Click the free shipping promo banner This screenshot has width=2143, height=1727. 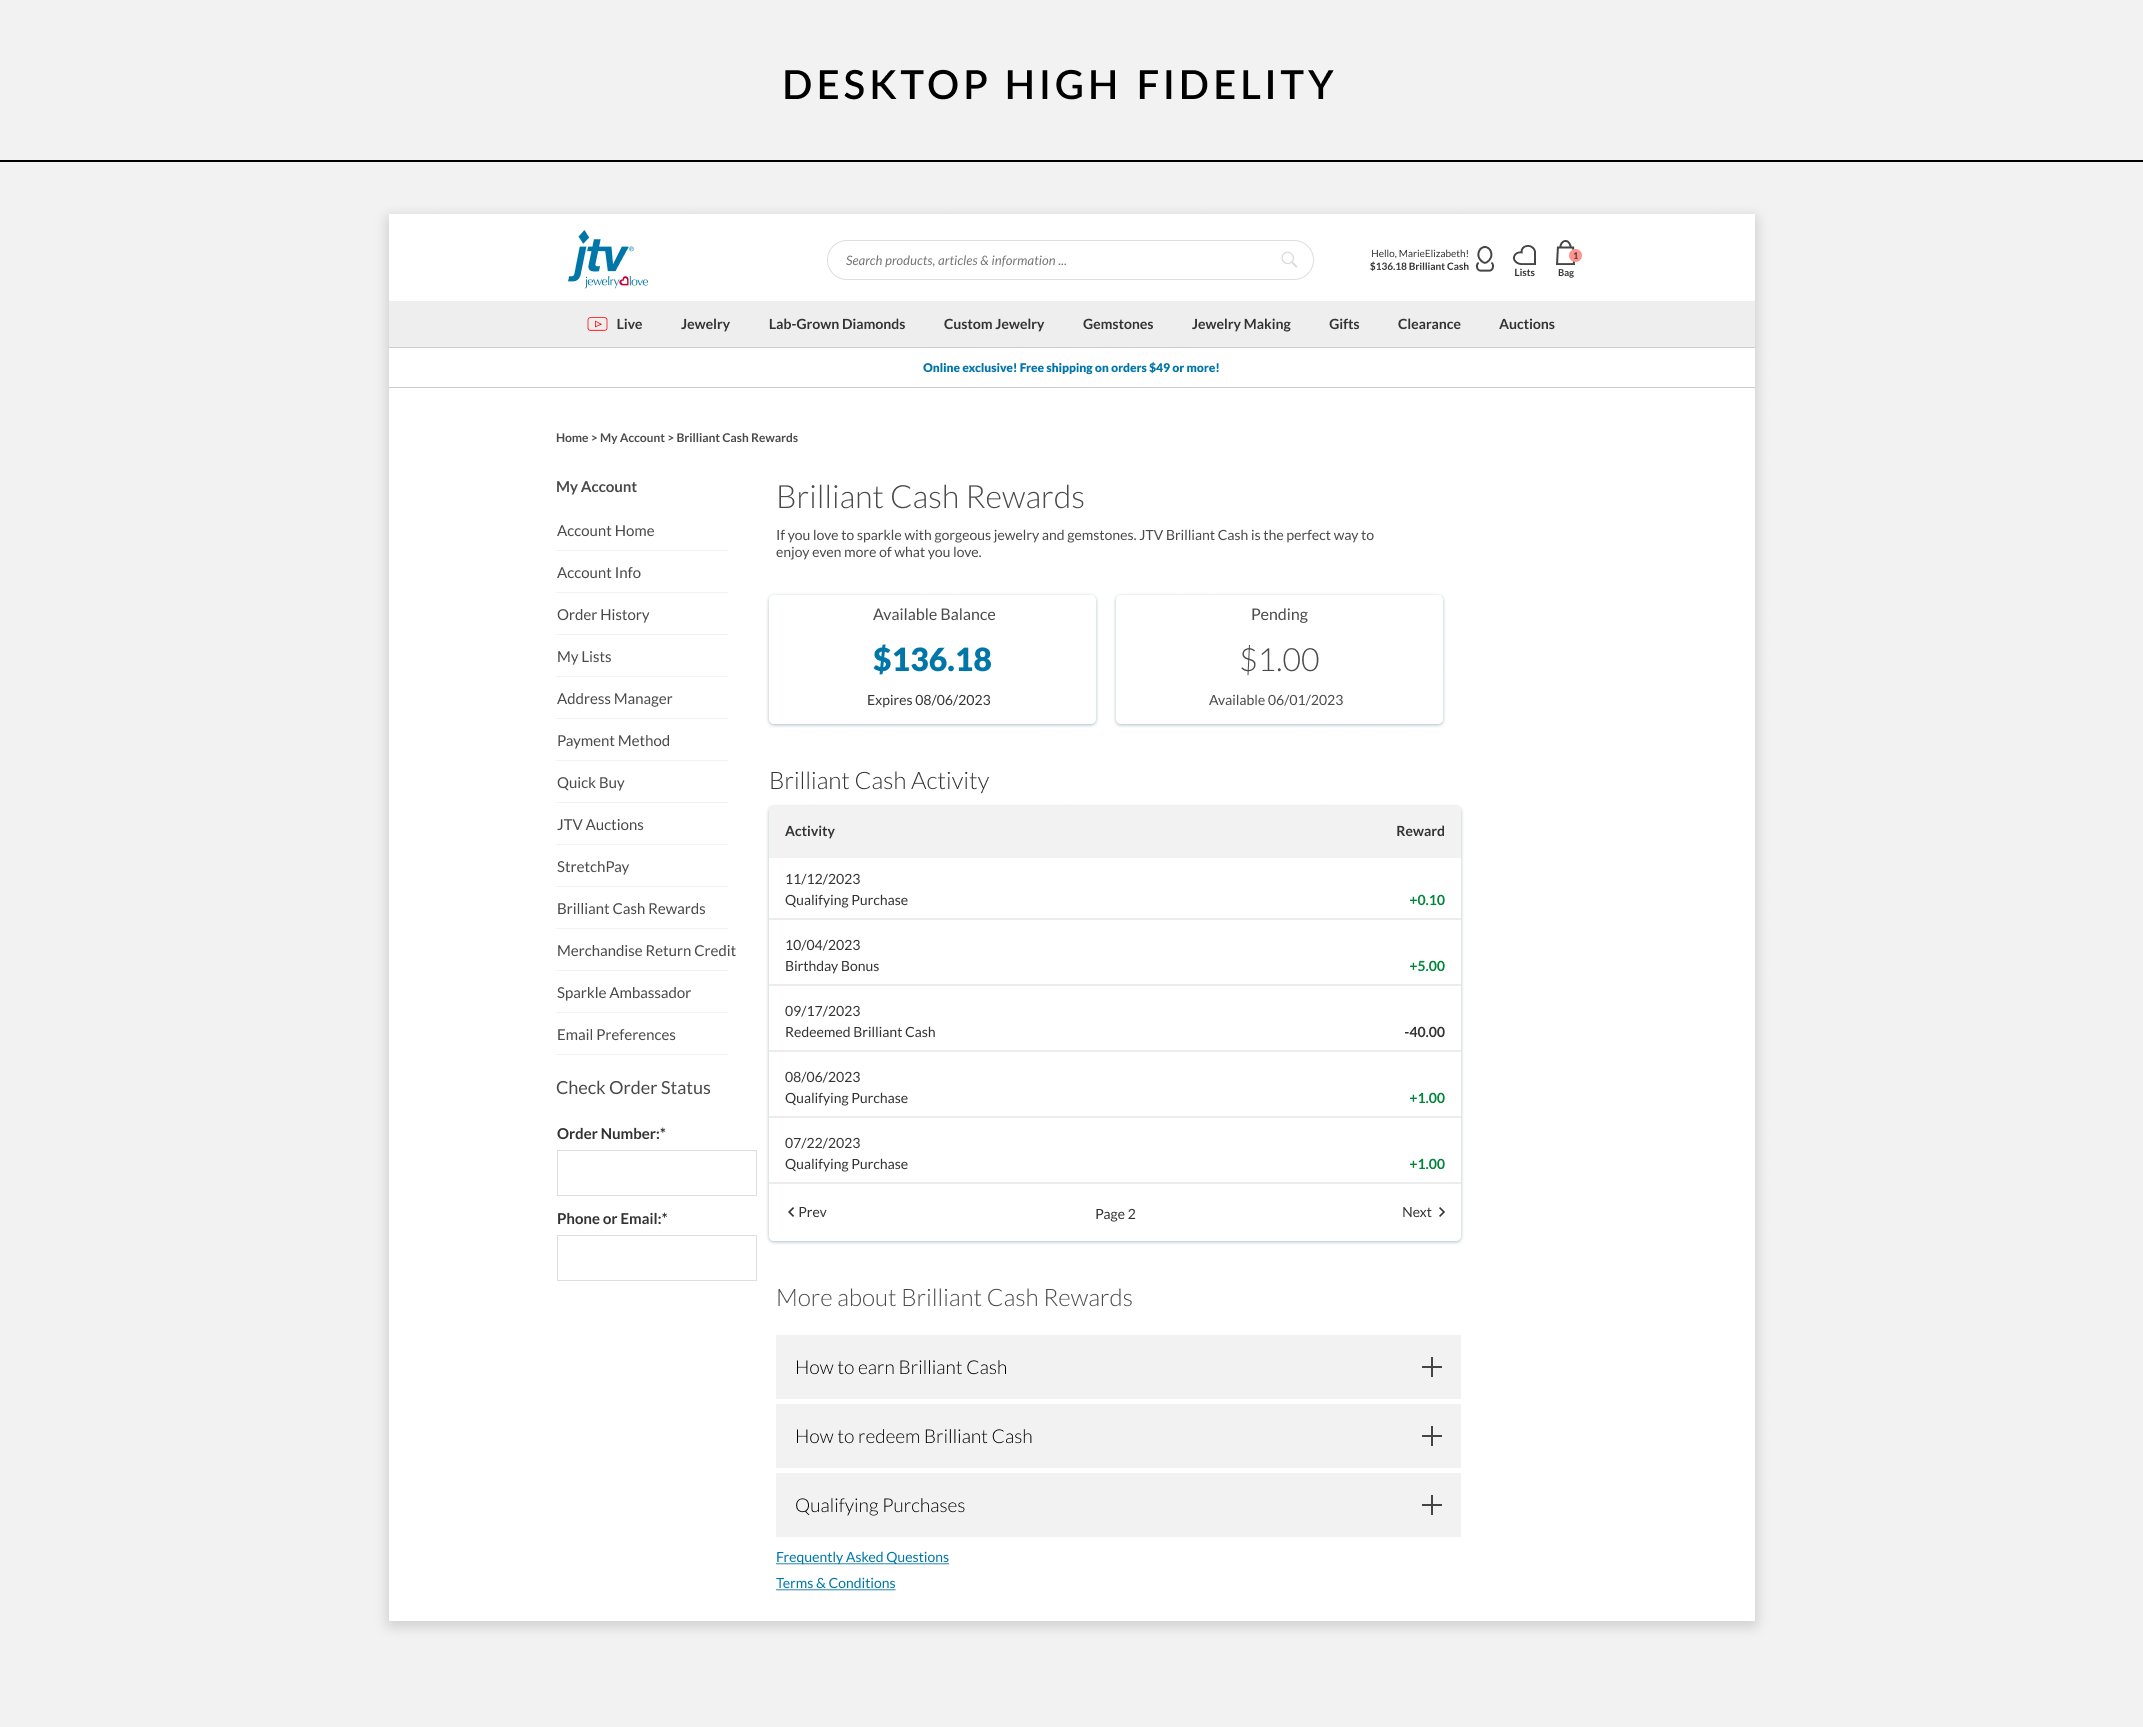(x=1070, y=368)
